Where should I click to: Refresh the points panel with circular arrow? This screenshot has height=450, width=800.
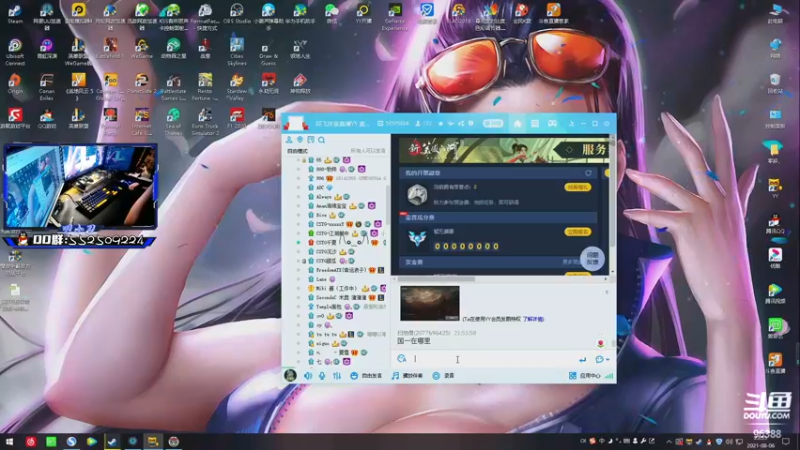pos(588,173)
